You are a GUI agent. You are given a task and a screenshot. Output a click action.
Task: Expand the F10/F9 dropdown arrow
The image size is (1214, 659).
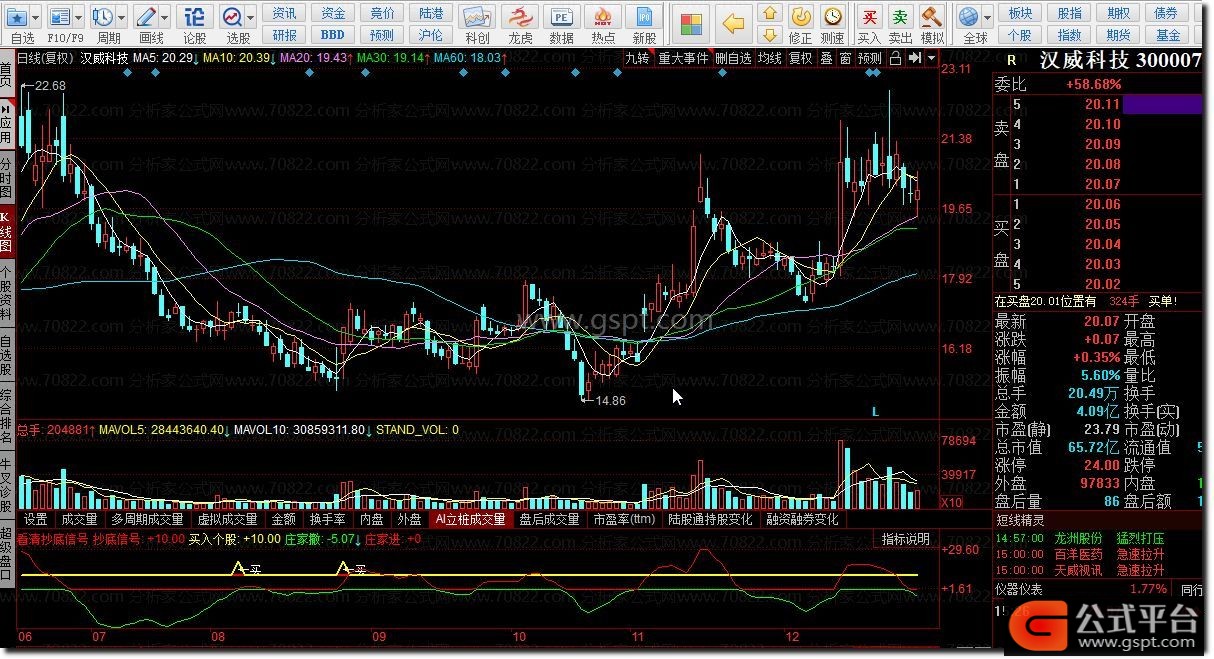(x=80, y=17)
